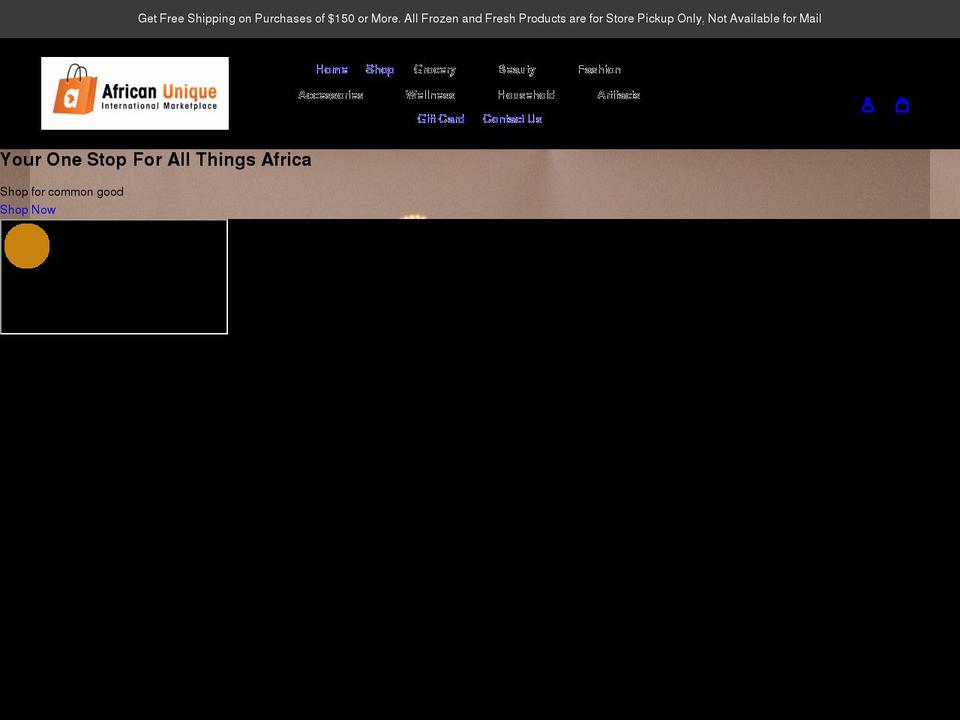This screenshot has height=720, width=960.
Task: Open the account login icon
Action: click(x=868, y=105)
